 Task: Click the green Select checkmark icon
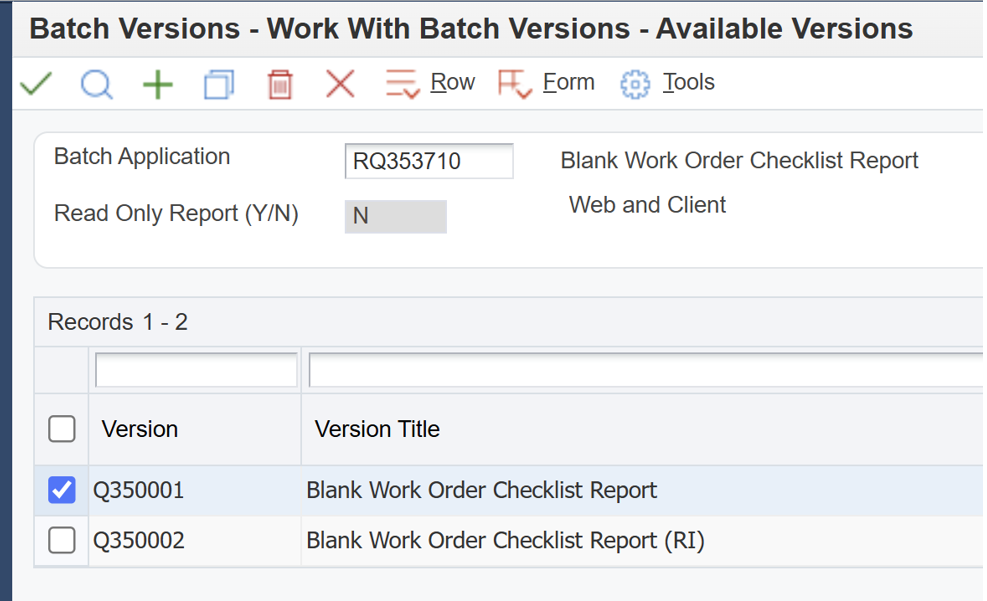(x=36, y=84)
